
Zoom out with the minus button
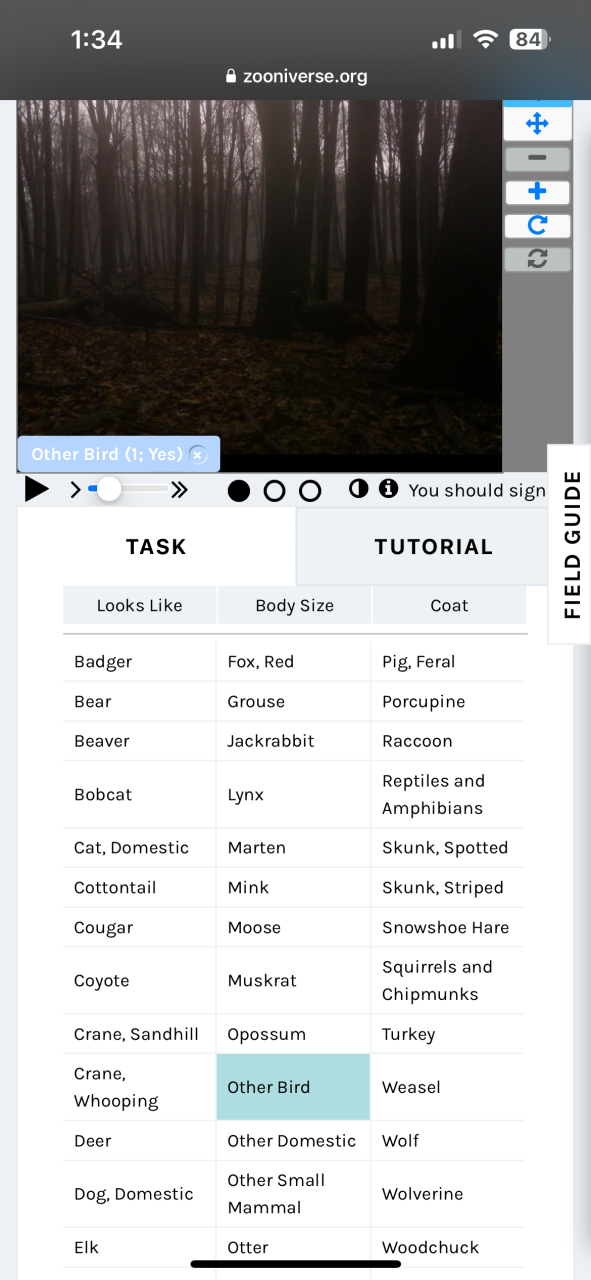coord(537,159)
